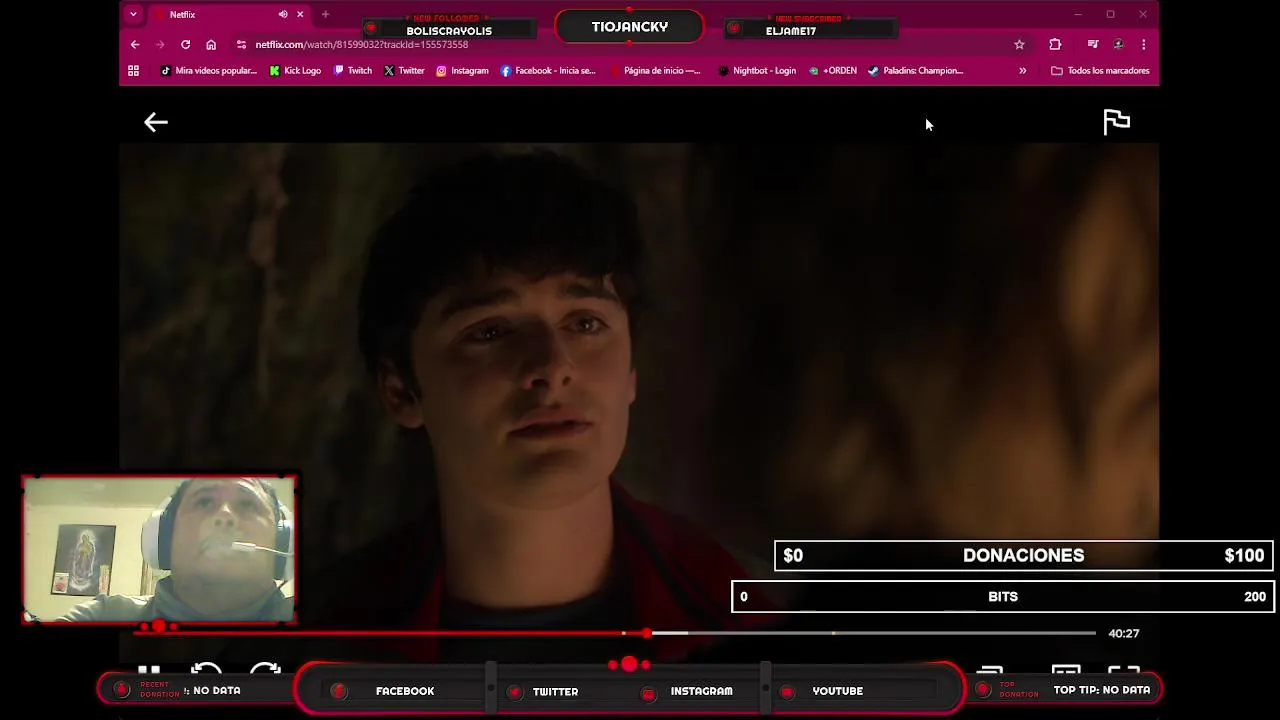Open the 'Mira videos popular' TikTok bookmark
Viewport: 1280px width, 720px height.
tap(209, 70)
